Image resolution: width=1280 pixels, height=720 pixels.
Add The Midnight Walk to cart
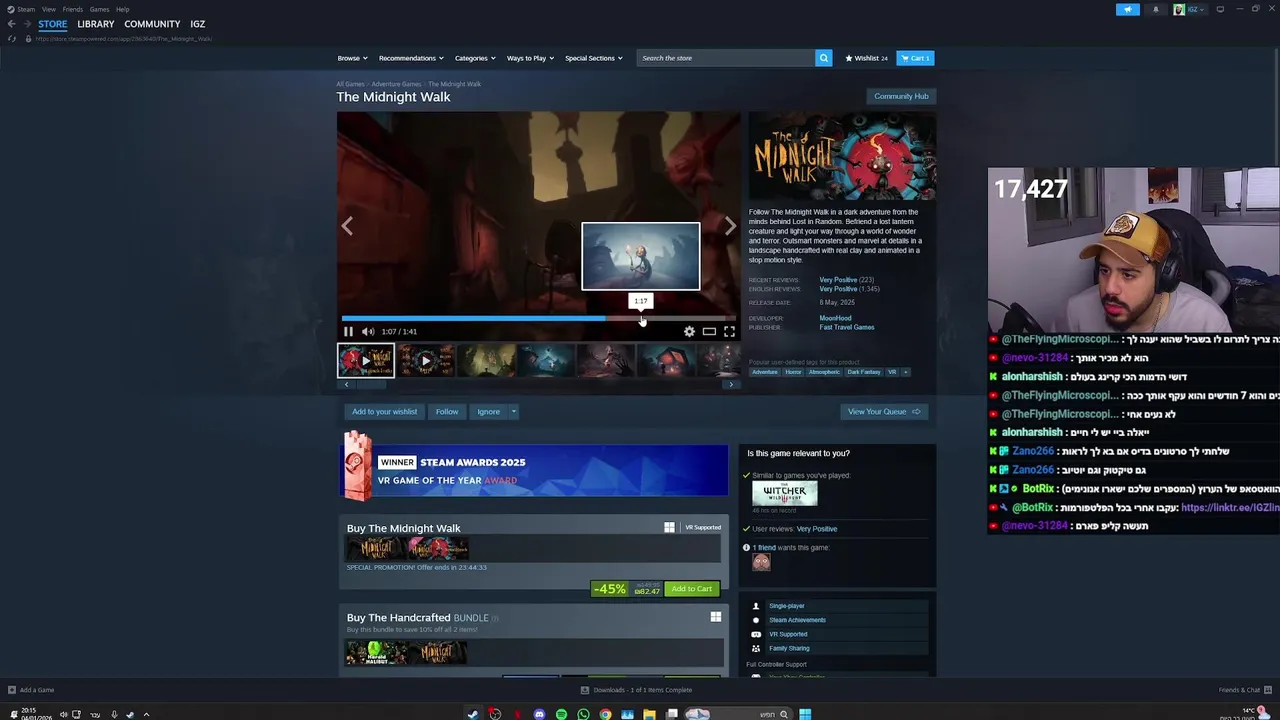pos(692,589)
